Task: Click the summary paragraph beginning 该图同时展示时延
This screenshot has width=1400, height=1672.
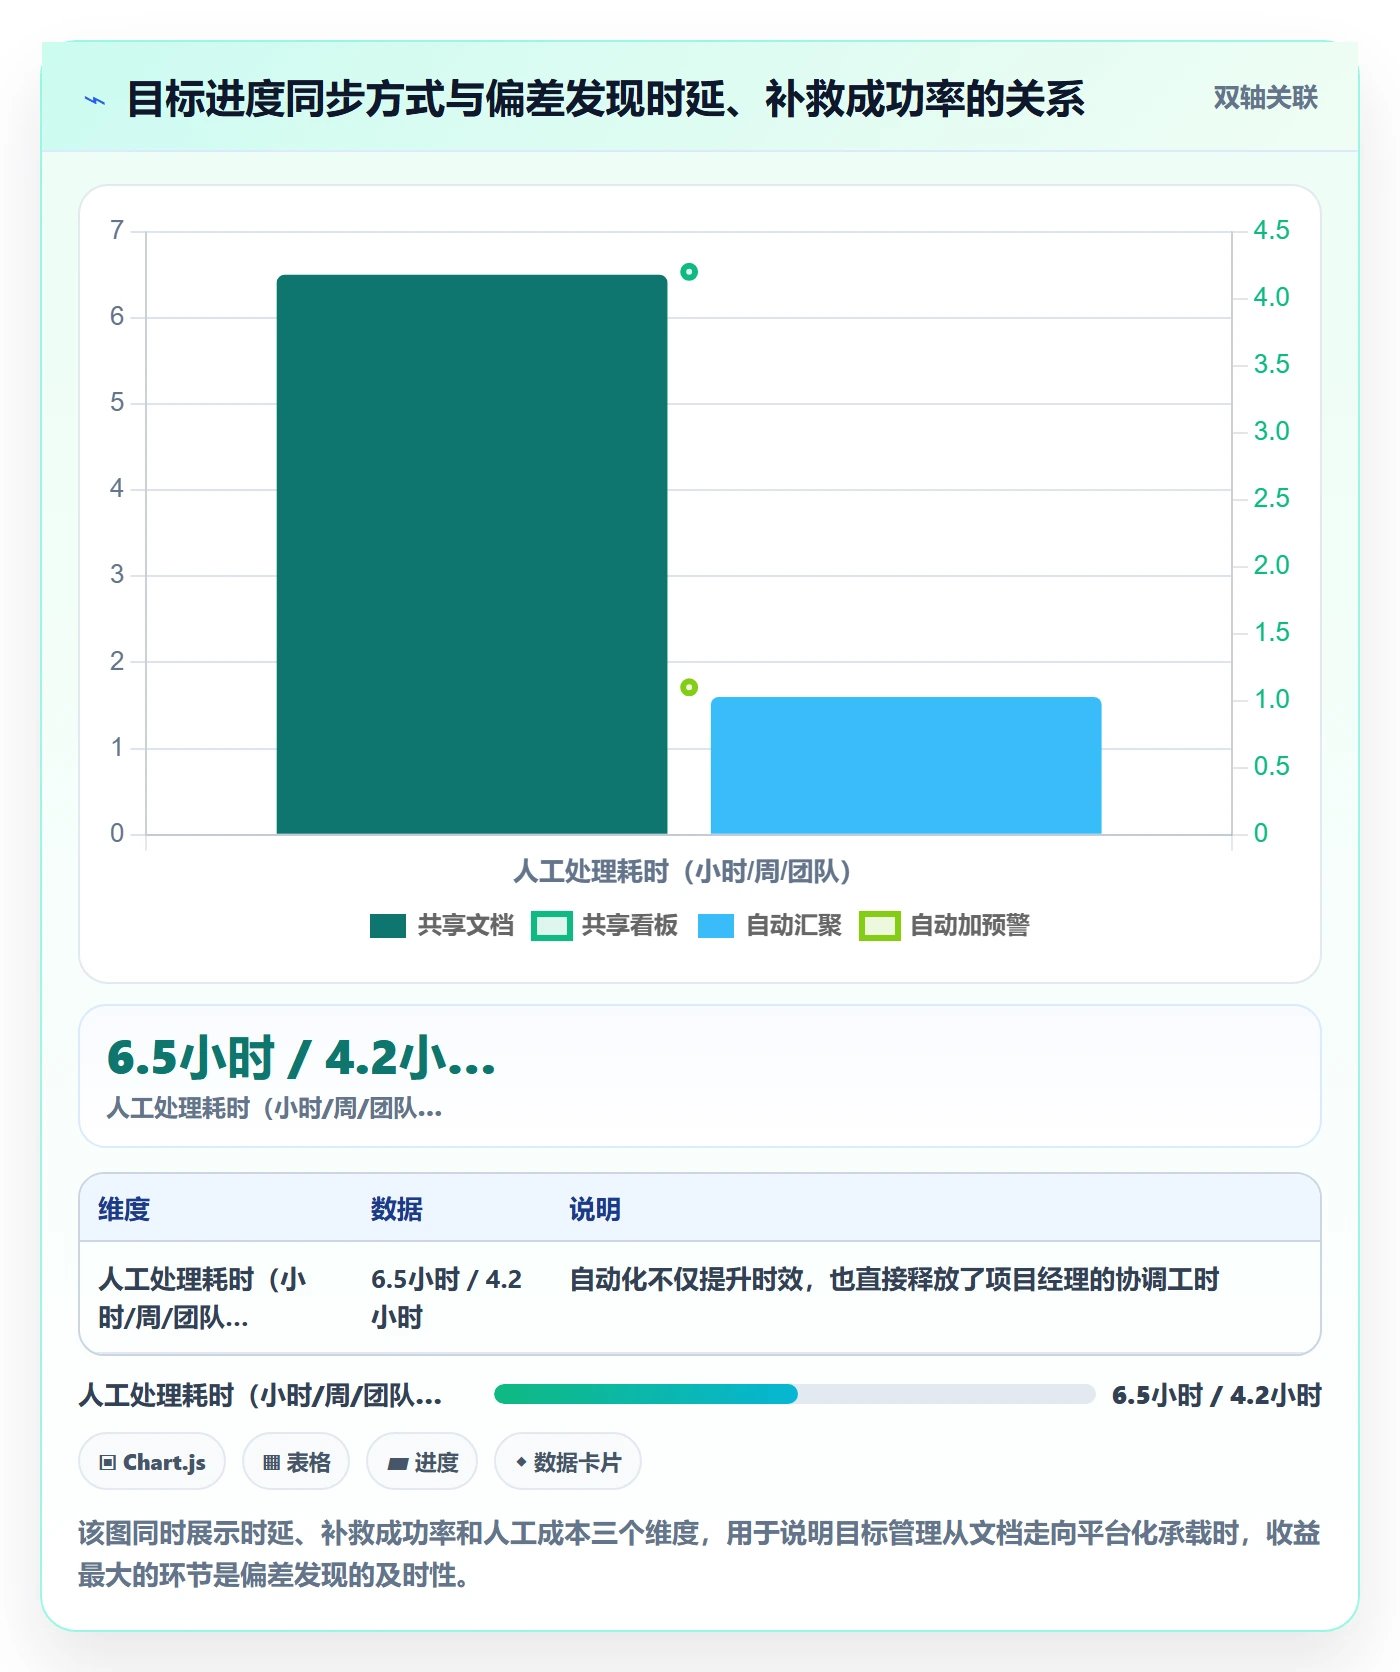Action: tap(700, 1554)
